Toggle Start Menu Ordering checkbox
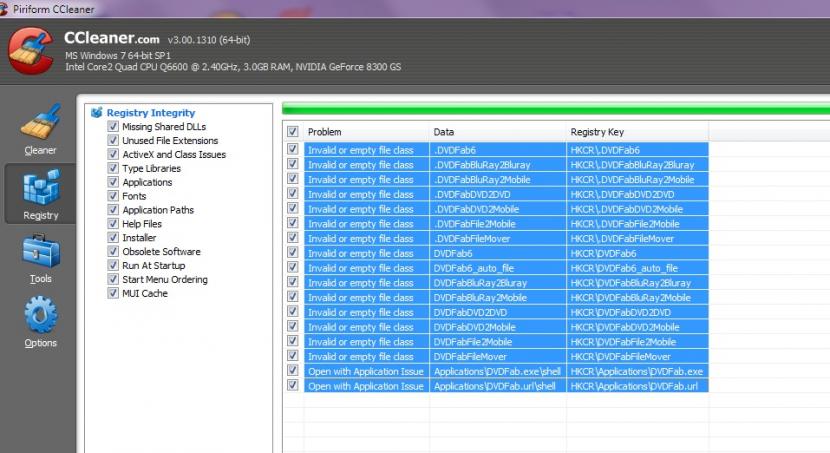The height and width of the screenshot is (453, 830). tap(113, 279)
